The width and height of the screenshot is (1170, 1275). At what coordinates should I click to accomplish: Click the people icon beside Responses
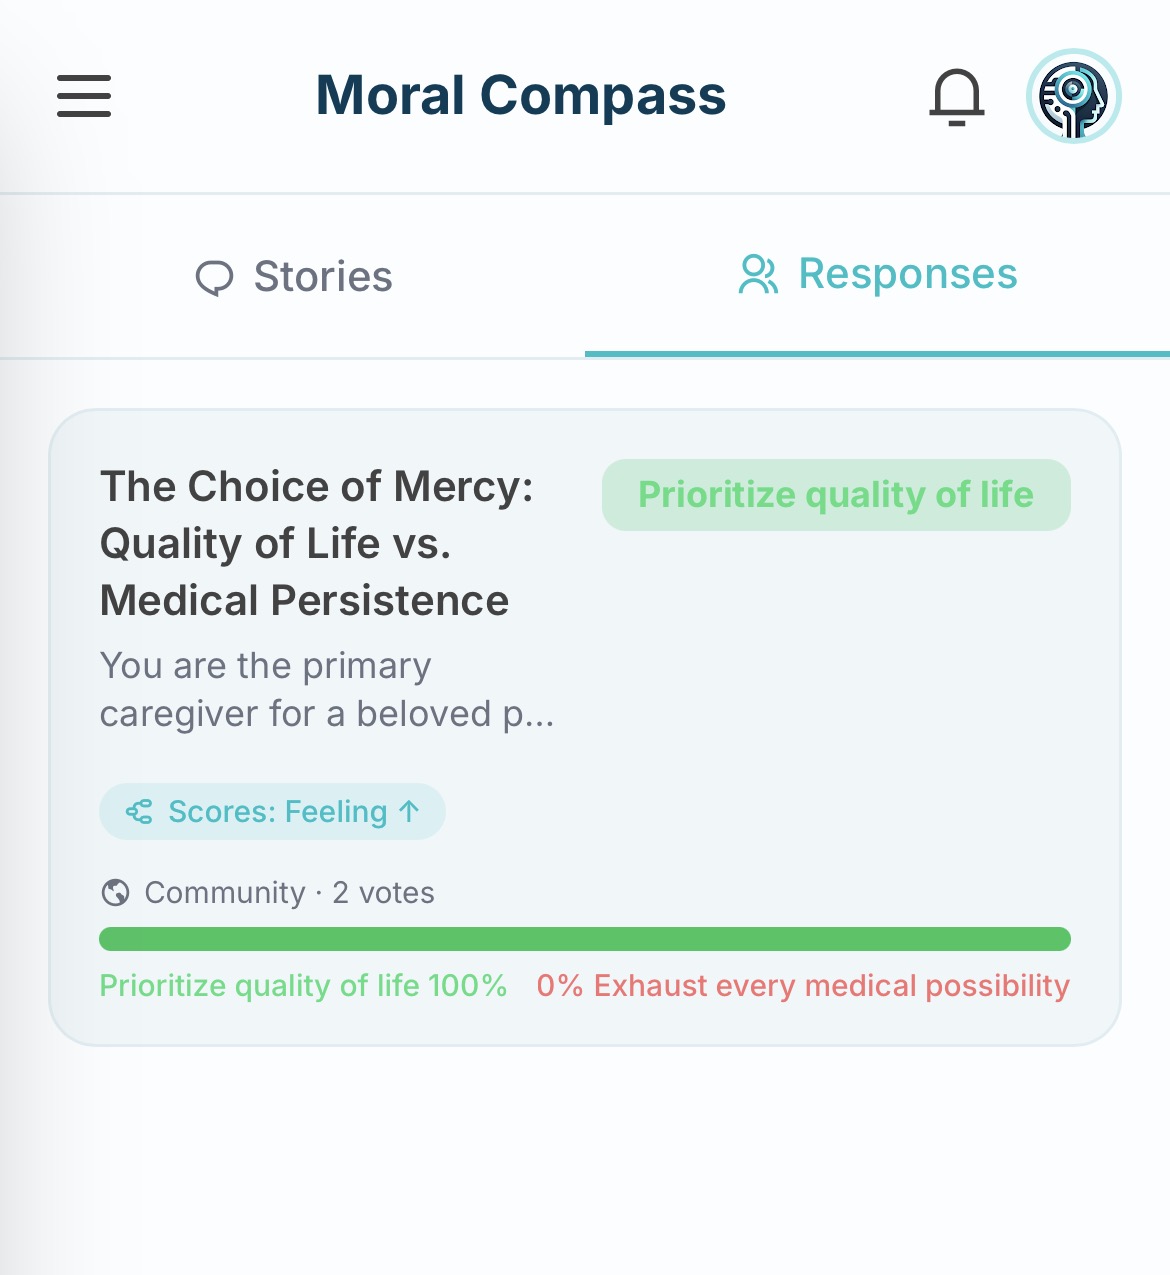click(758, 273)
